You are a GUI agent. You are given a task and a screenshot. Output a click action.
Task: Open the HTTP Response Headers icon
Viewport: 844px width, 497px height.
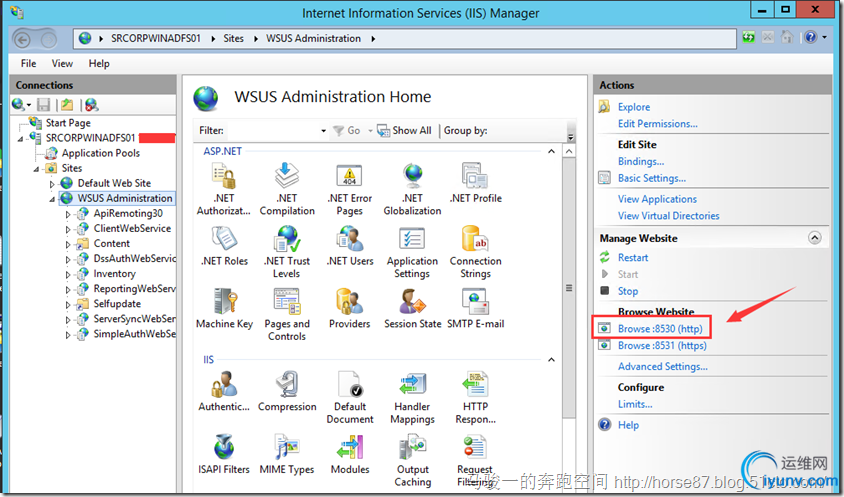475,384
